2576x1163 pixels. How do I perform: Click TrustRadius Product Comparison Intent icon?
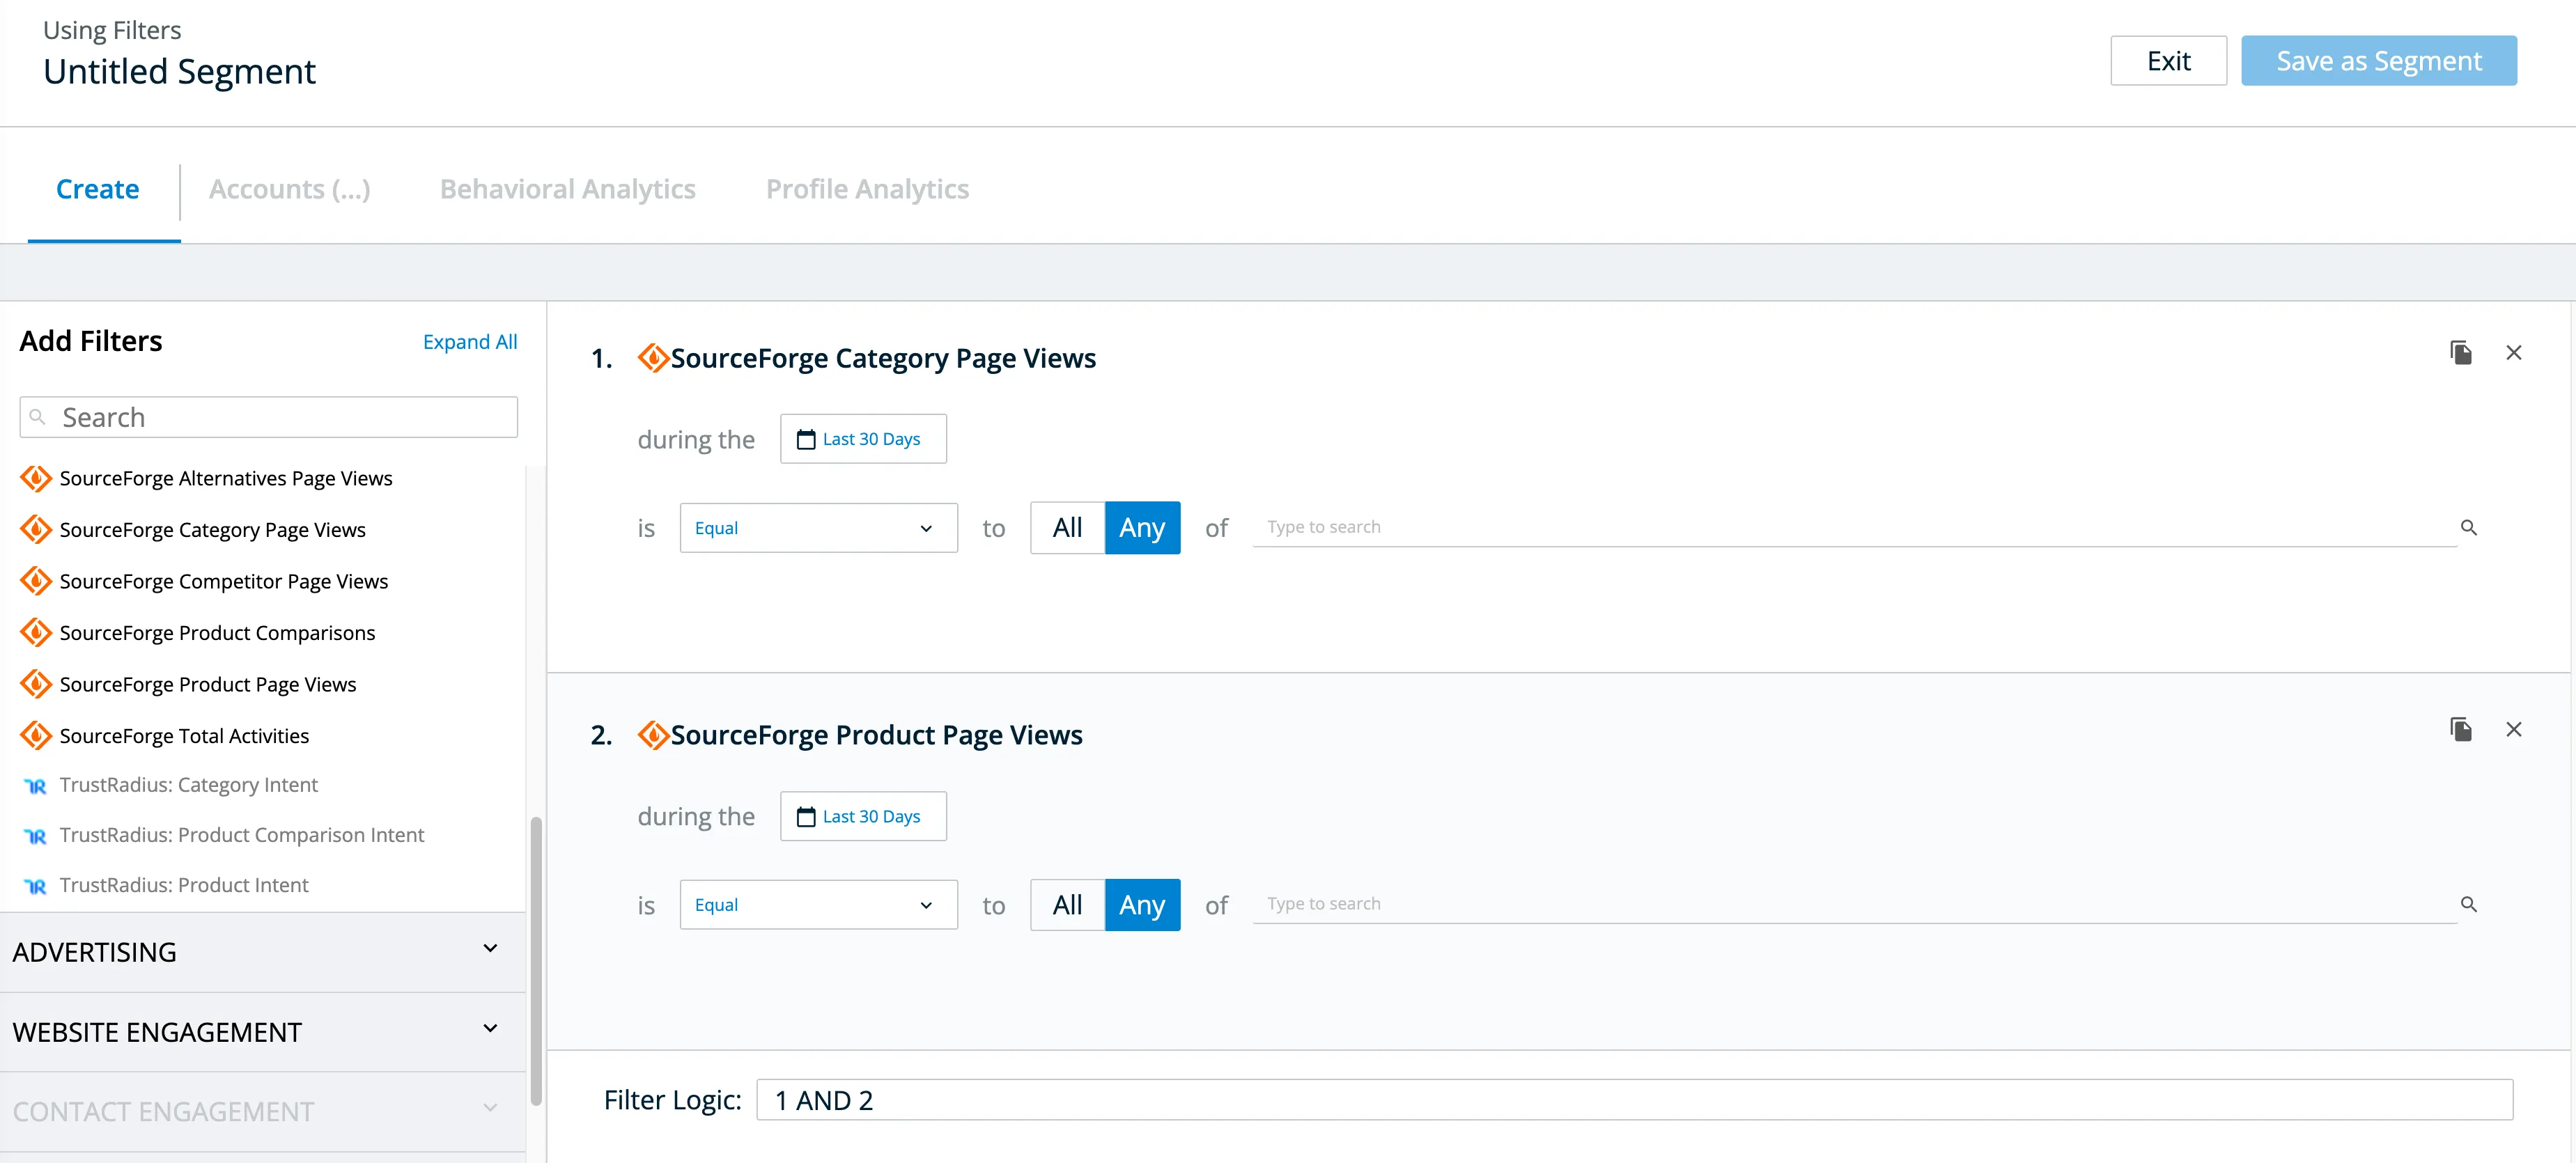coord(35,836)
